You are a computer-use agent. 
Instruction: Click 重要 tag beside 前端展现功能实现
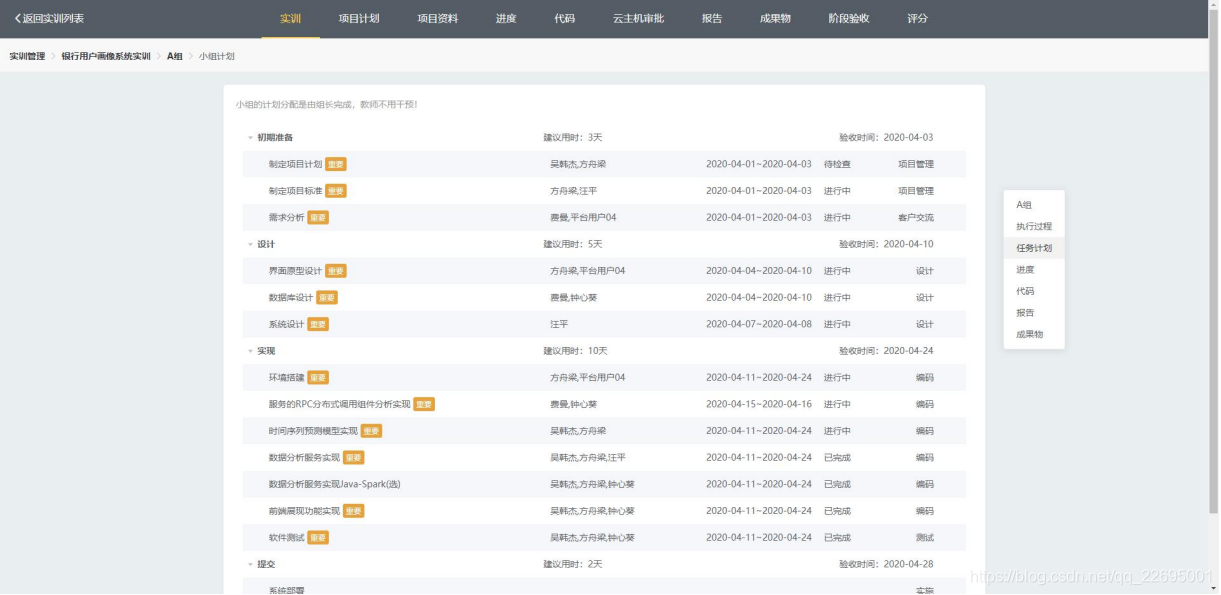(353, 511)
